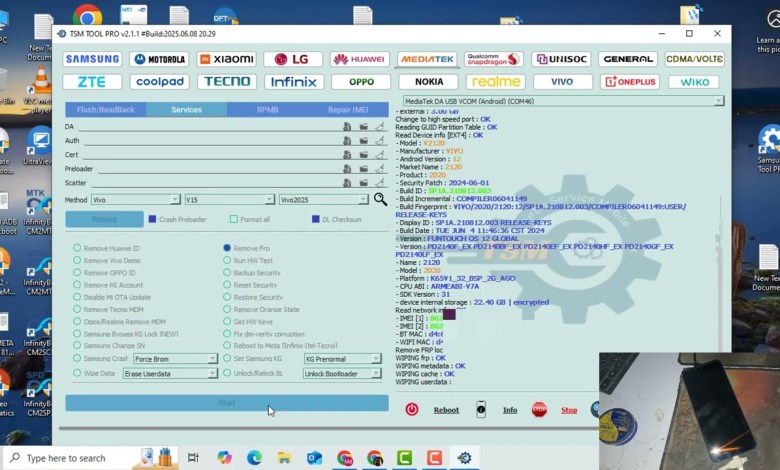780x470 pixels.
Task: Click the Start button
Action: coord(227,403)
